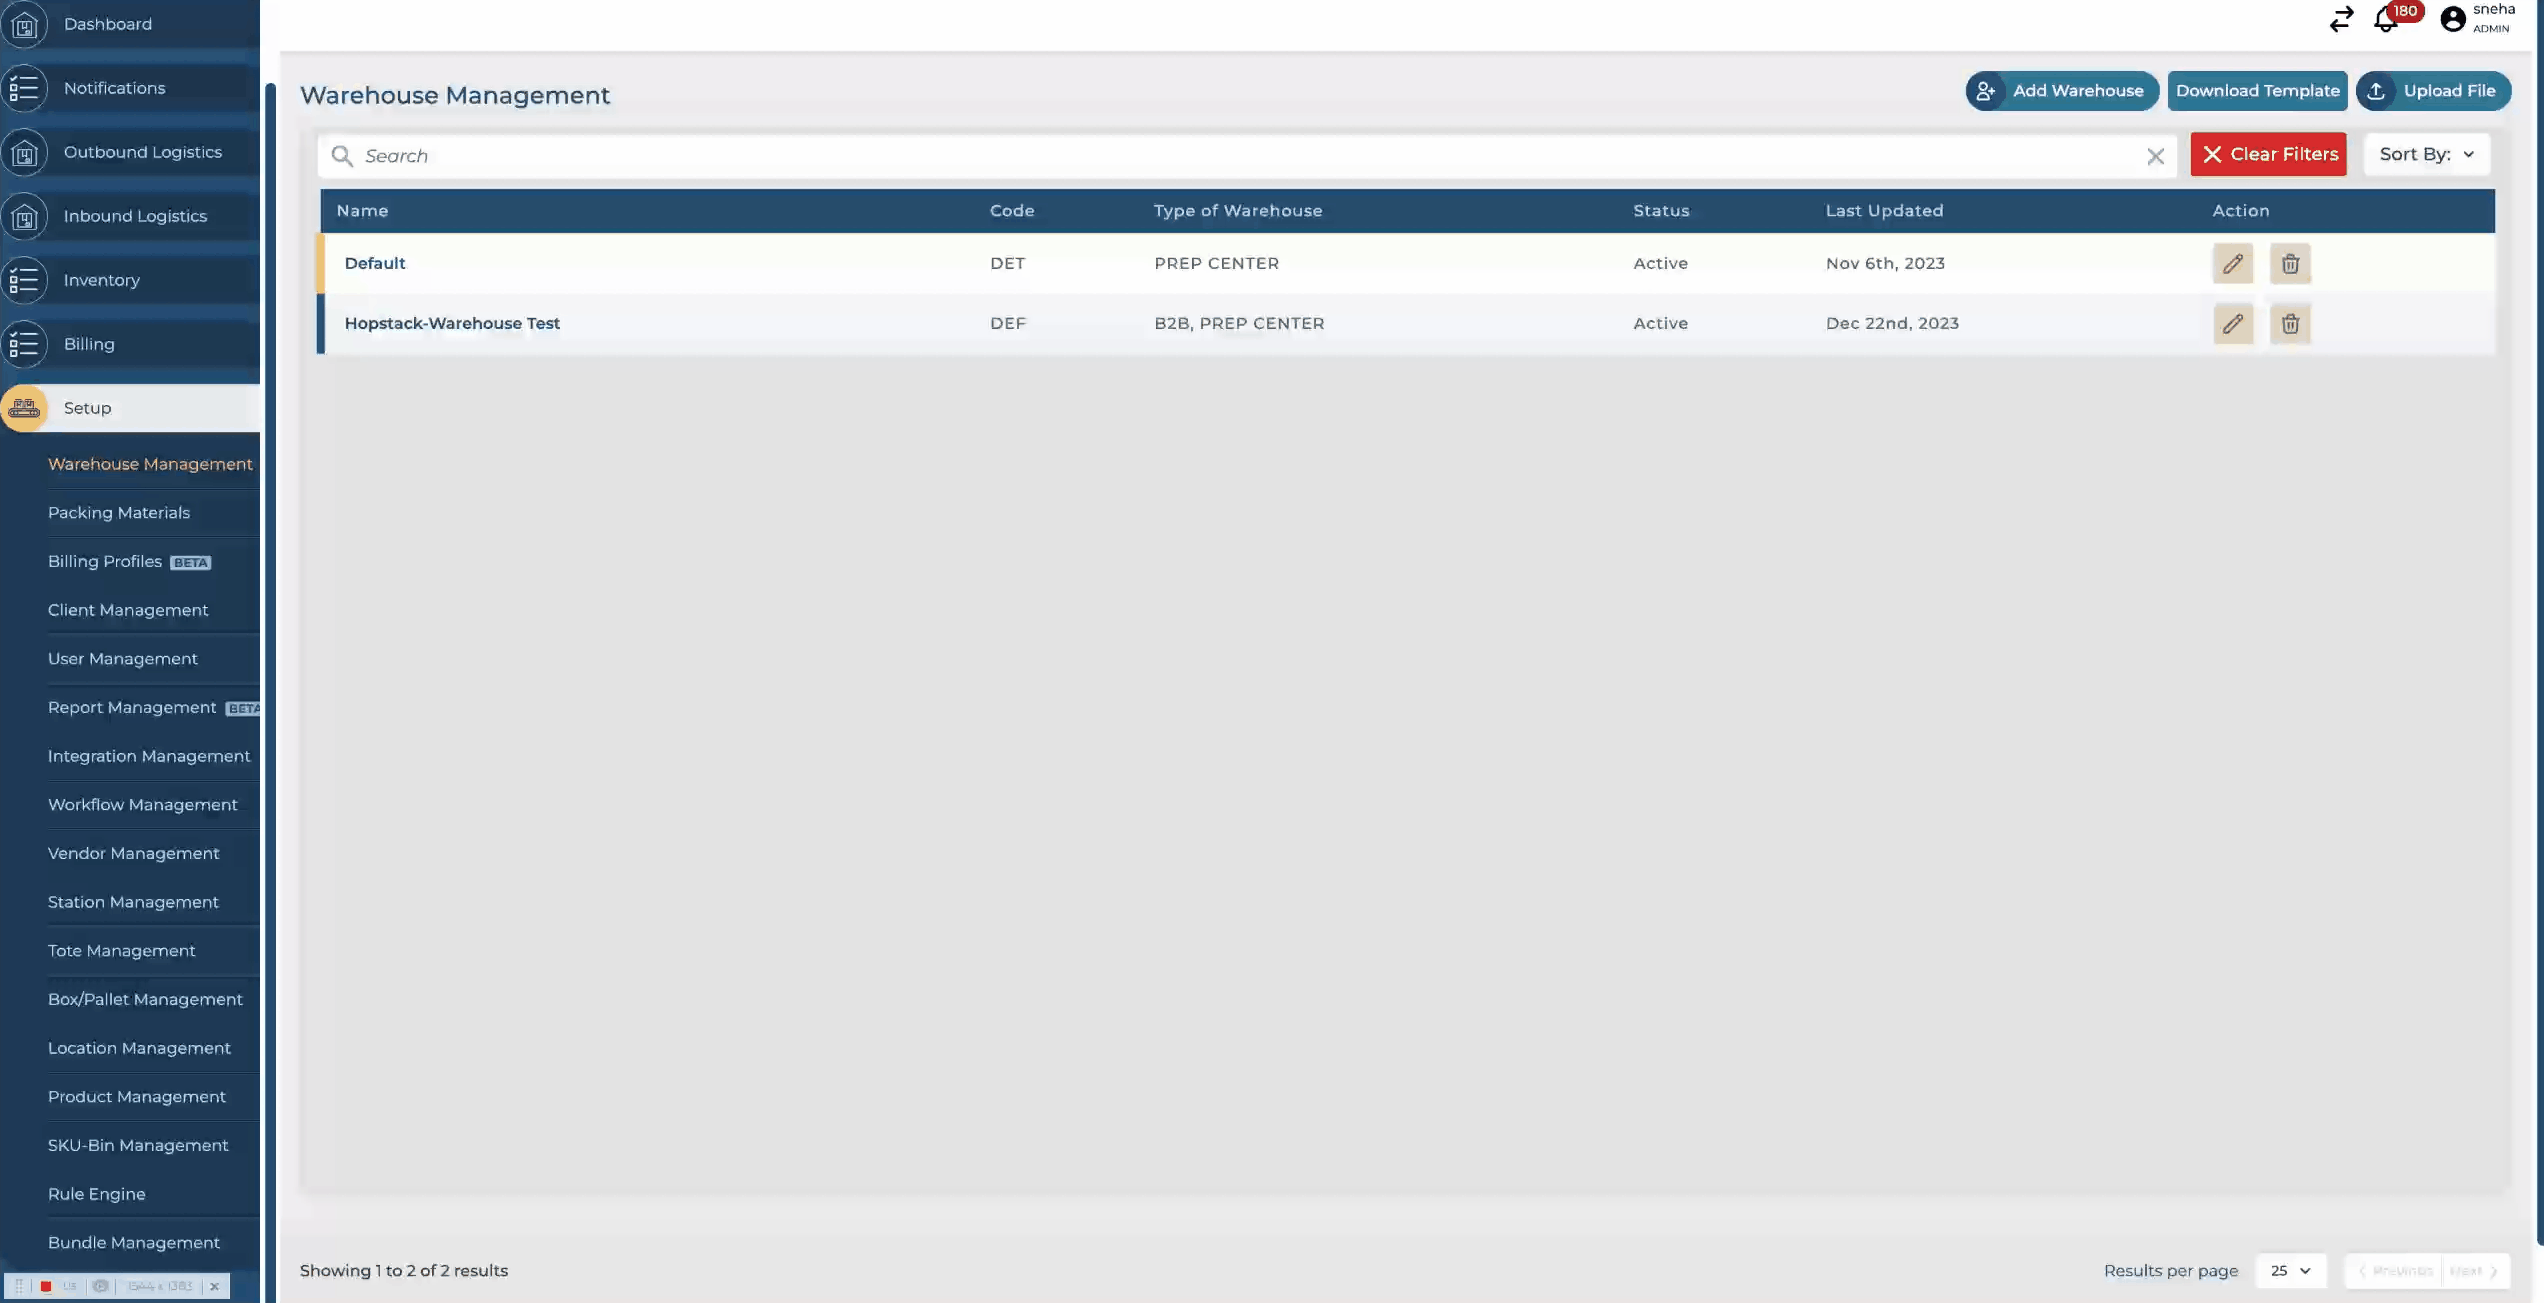Click the Setup sidebar icon

[x=24, y=408]
